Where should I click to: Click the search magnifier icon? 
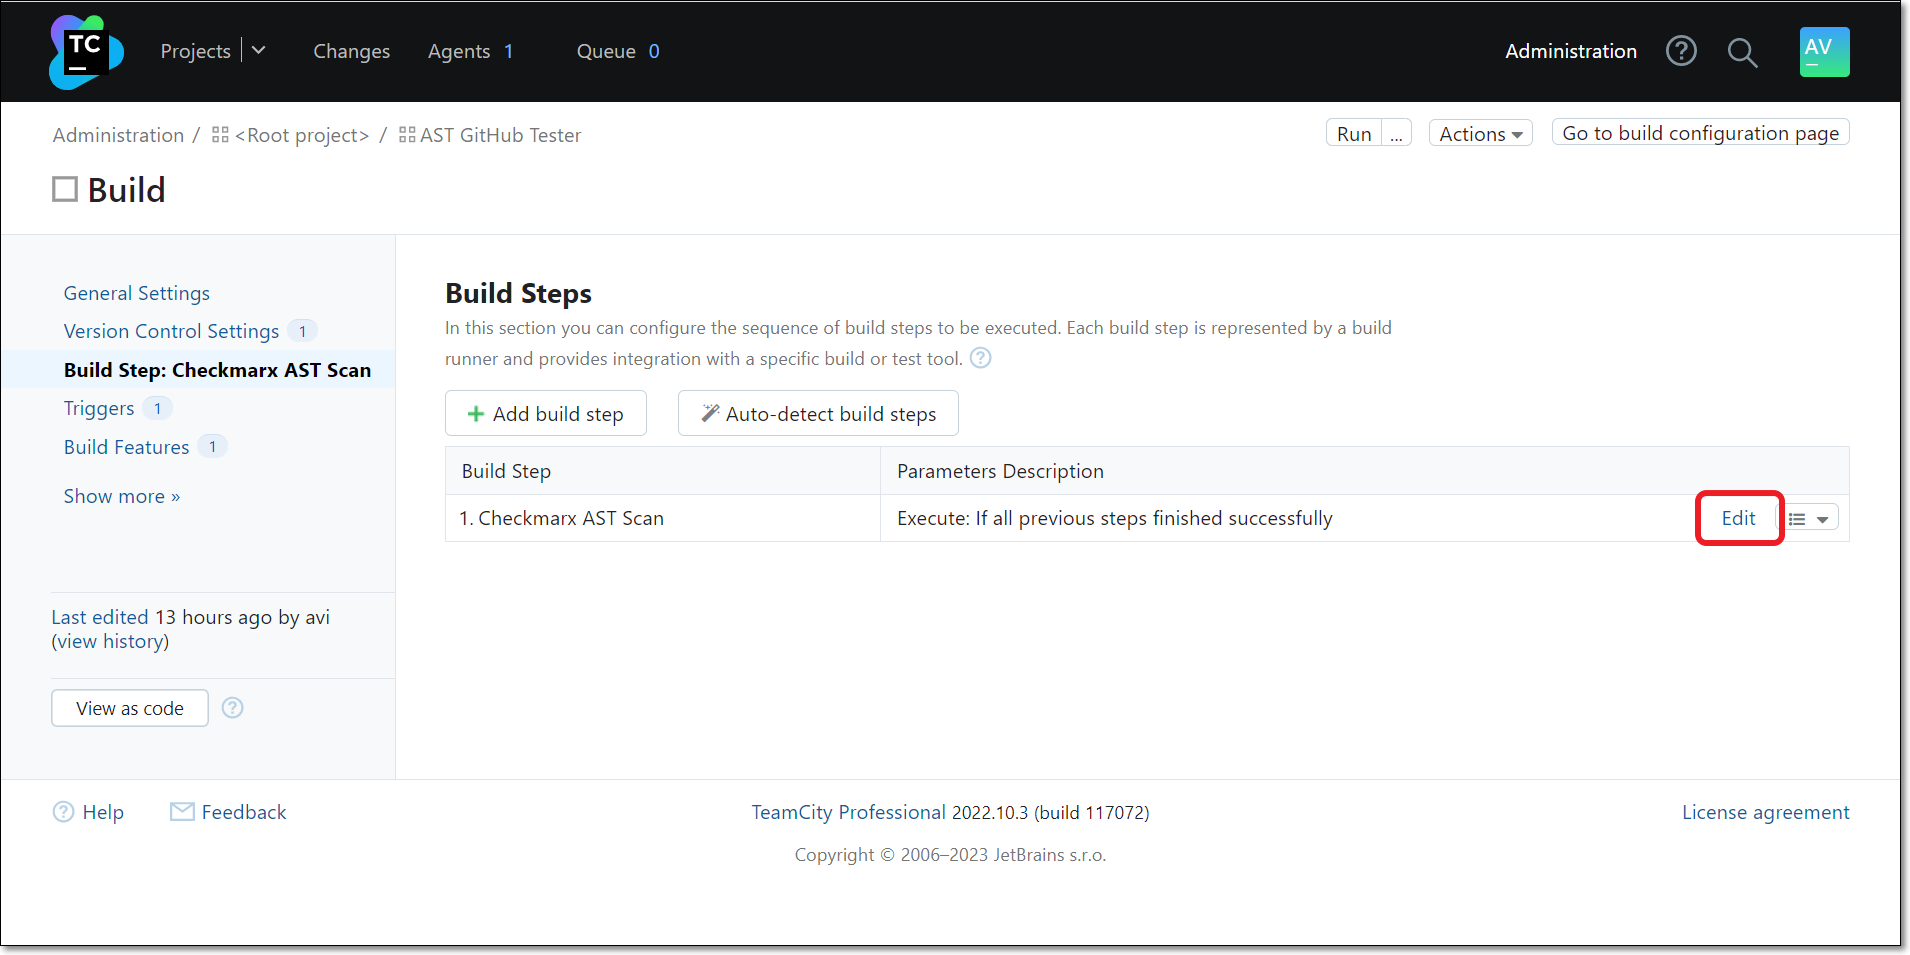(x=1742, y=52)
